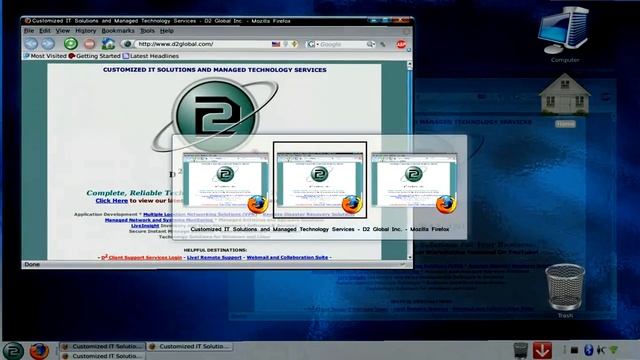The image size is (640, 360).
Task: Click the 'Done' status bar text
Action: pos(32,264)
